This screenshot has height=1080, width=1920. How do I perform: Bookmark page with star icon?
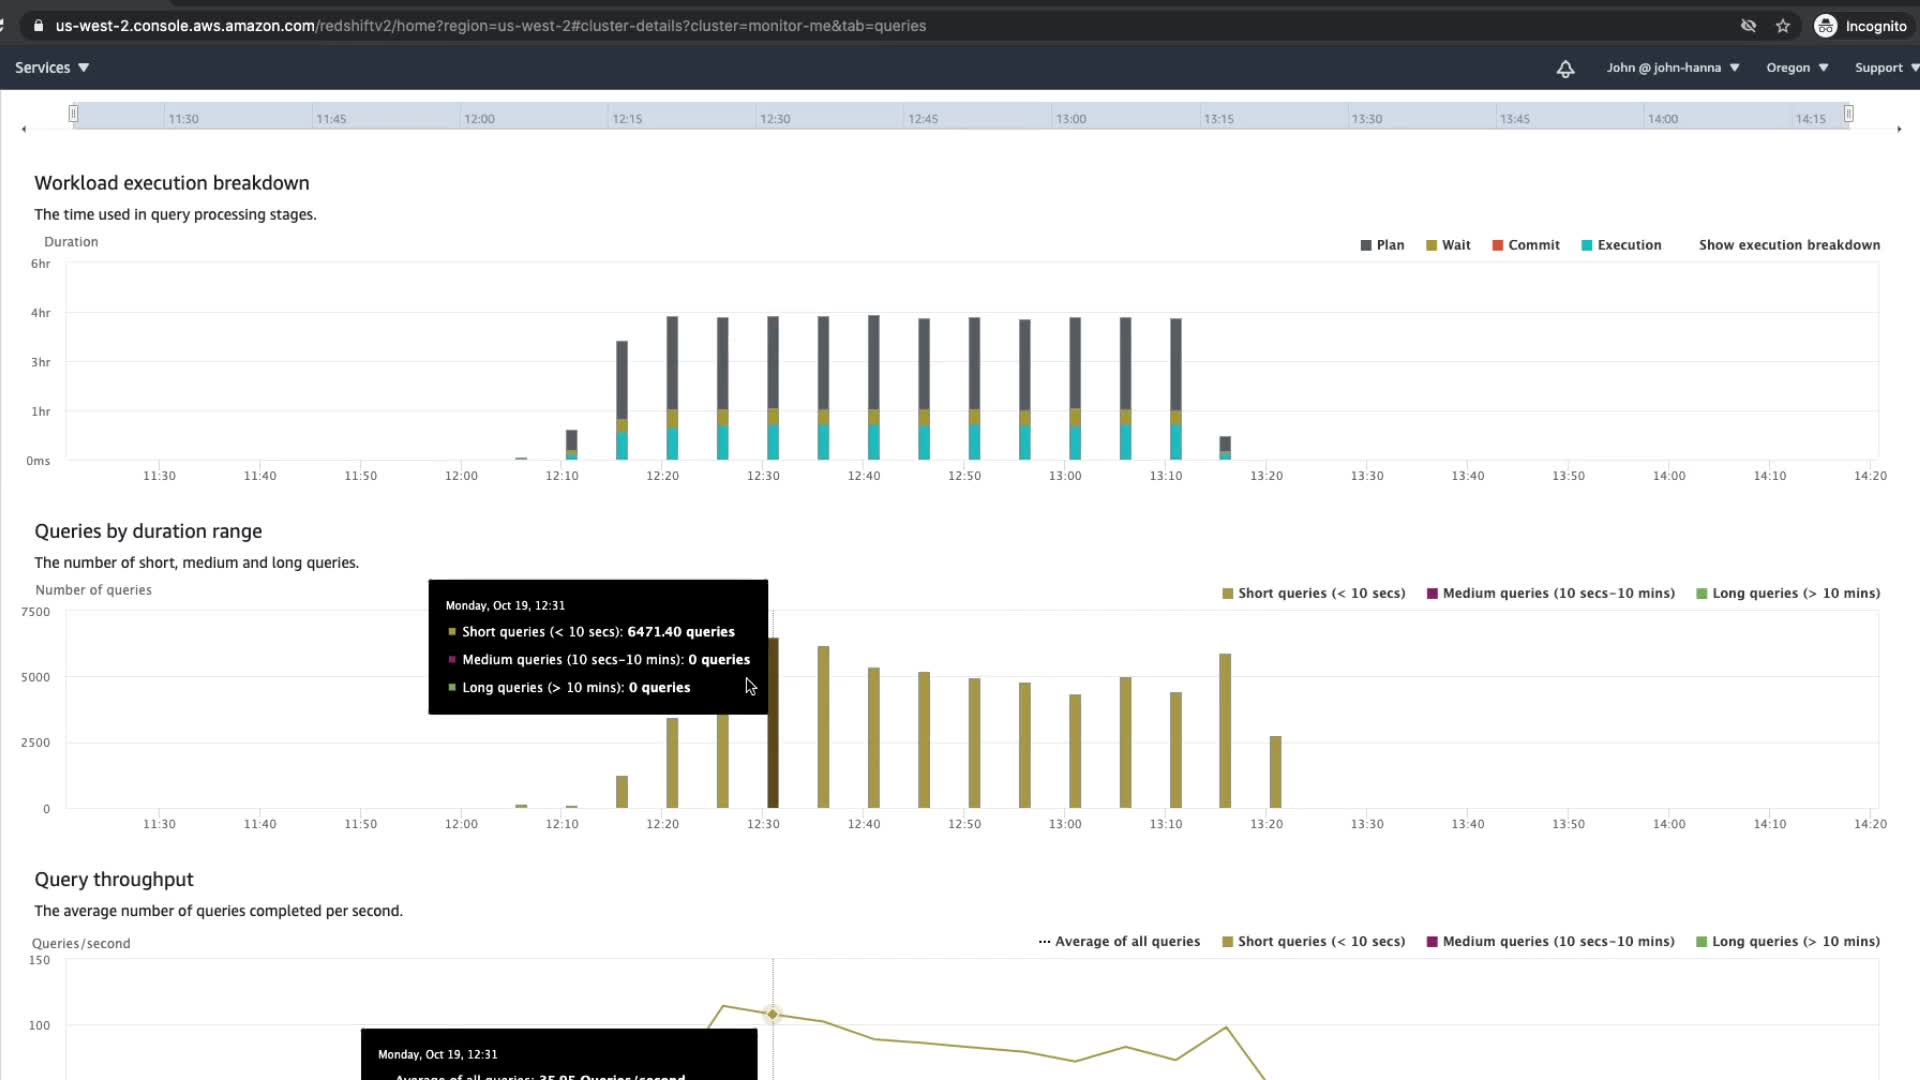tap(1783, 26)
